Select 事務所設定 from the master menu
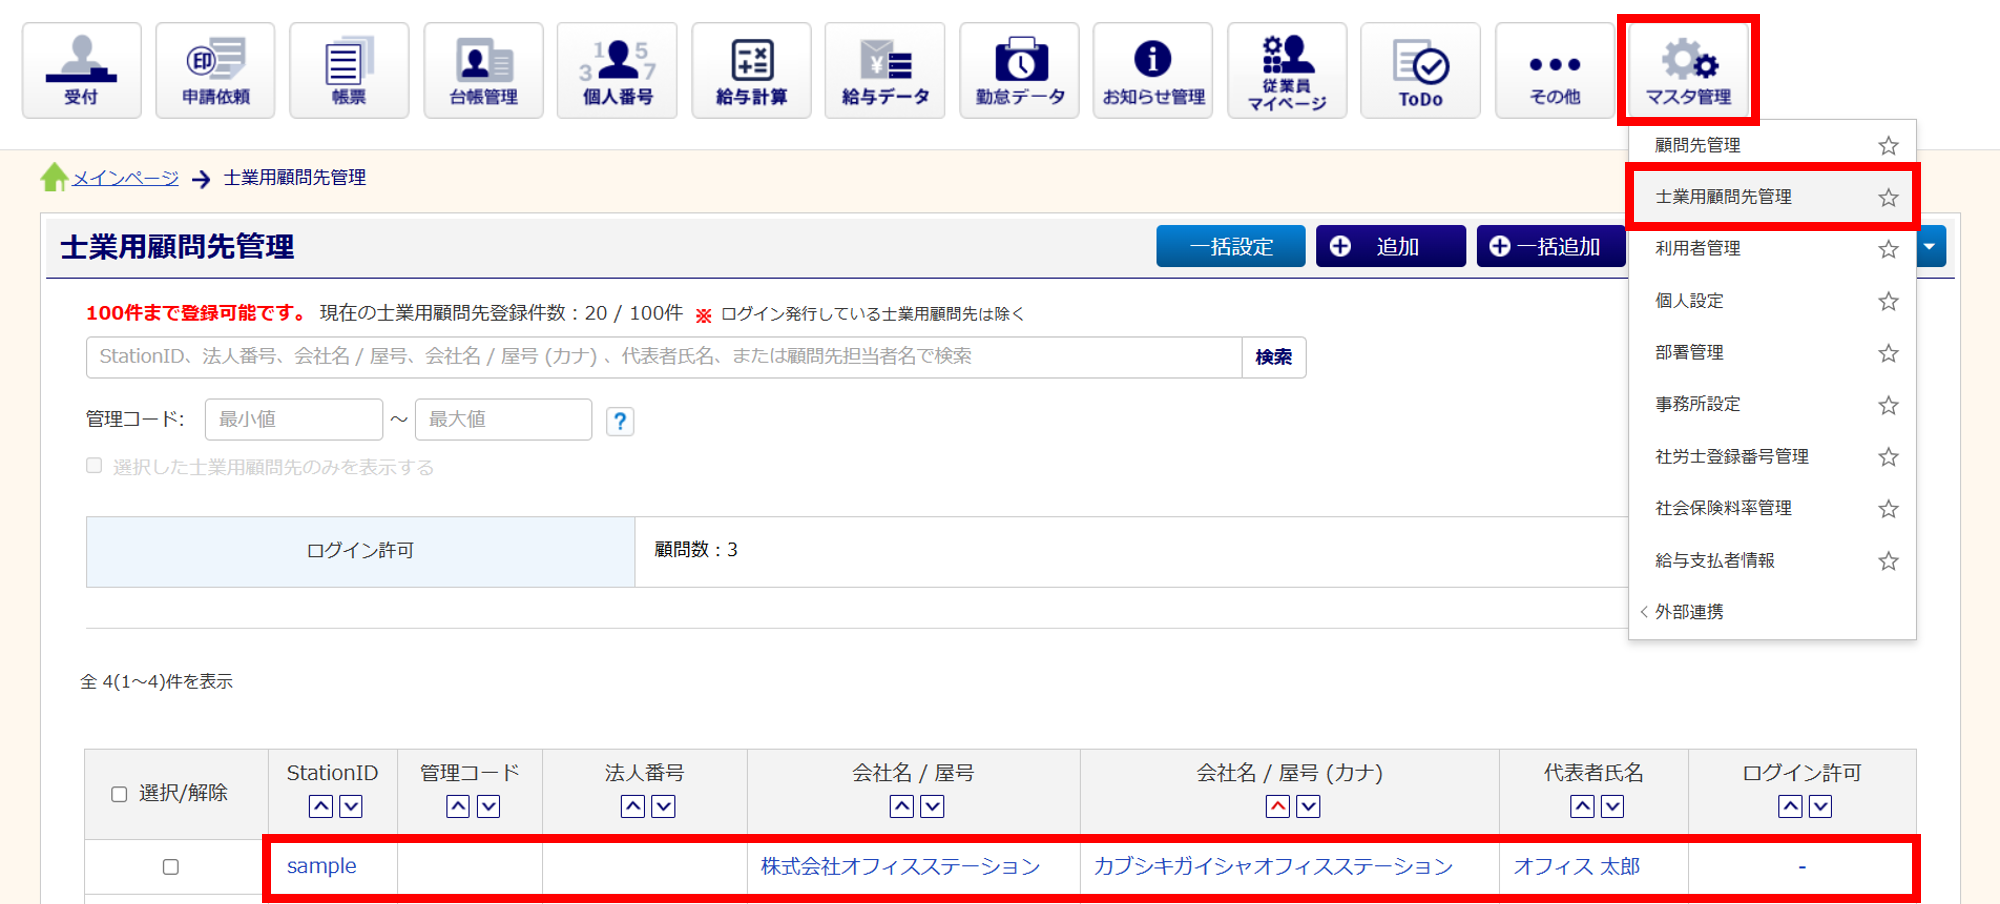Screen dimensions: 2000x904 click(x=1697, y=404)
